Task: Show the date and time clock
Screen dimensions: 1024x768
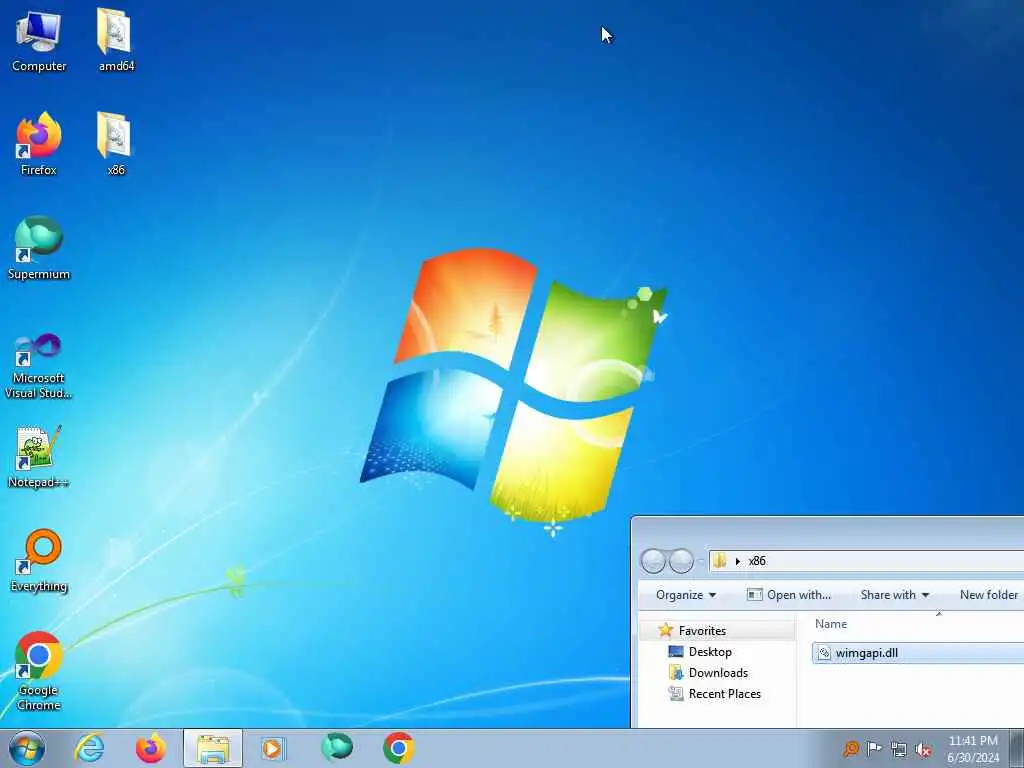Action: click(x=973, y=749)
